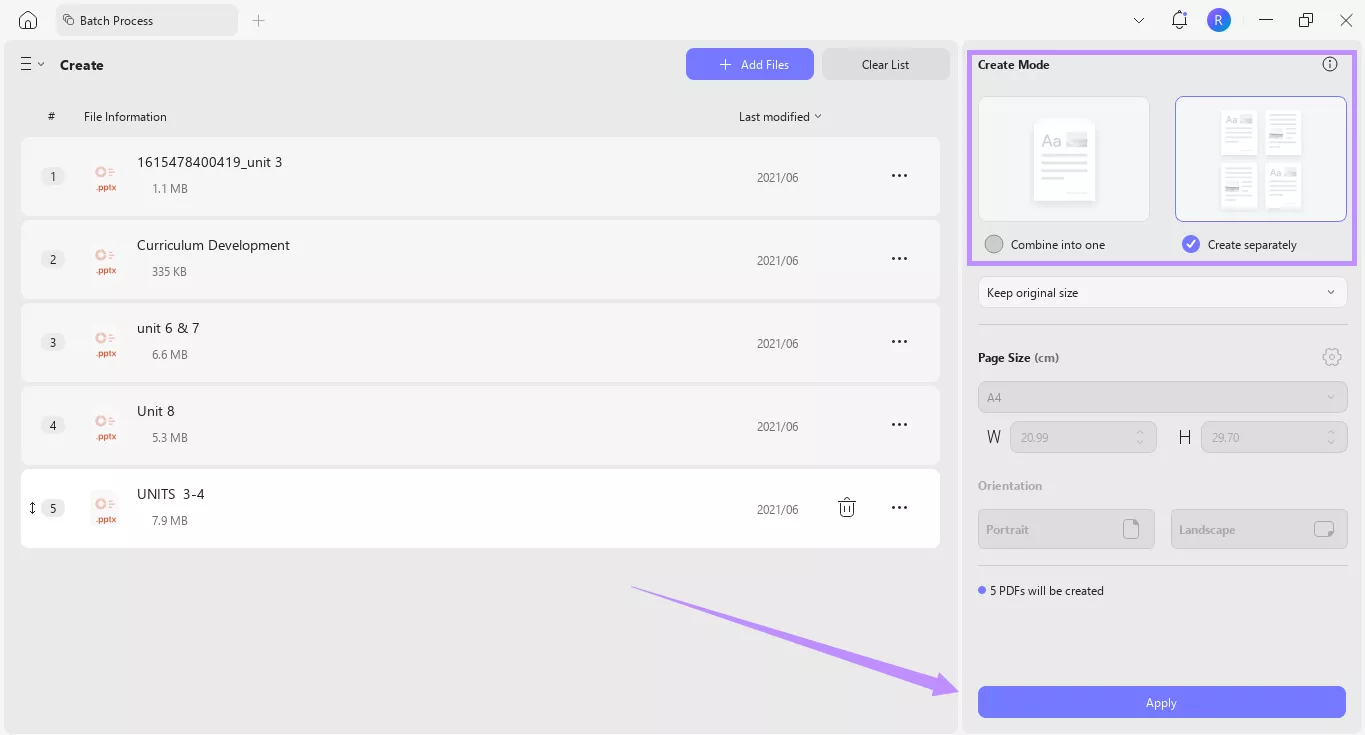The width and height of the screenshot is (1365, 735).
Task: Open Page Size settings via gear icon
Action: pyautogui.click(x=1331, y=357)
